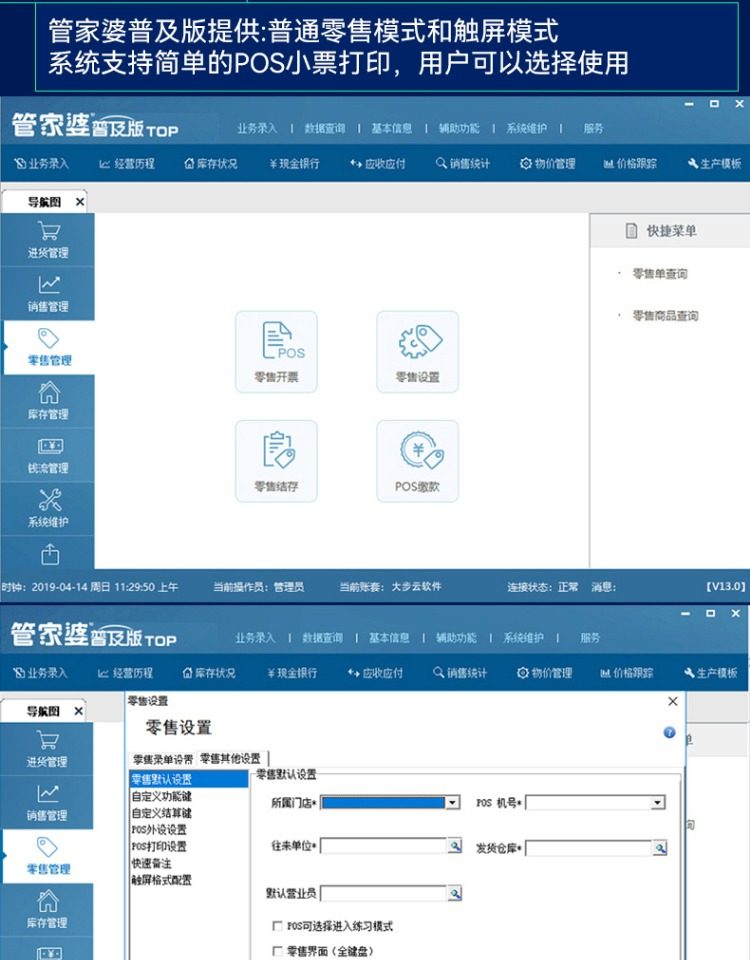This screenshot has height=960, width=750.
Task: Select 自定义功能键 in settings list
Action: [162, 796]
